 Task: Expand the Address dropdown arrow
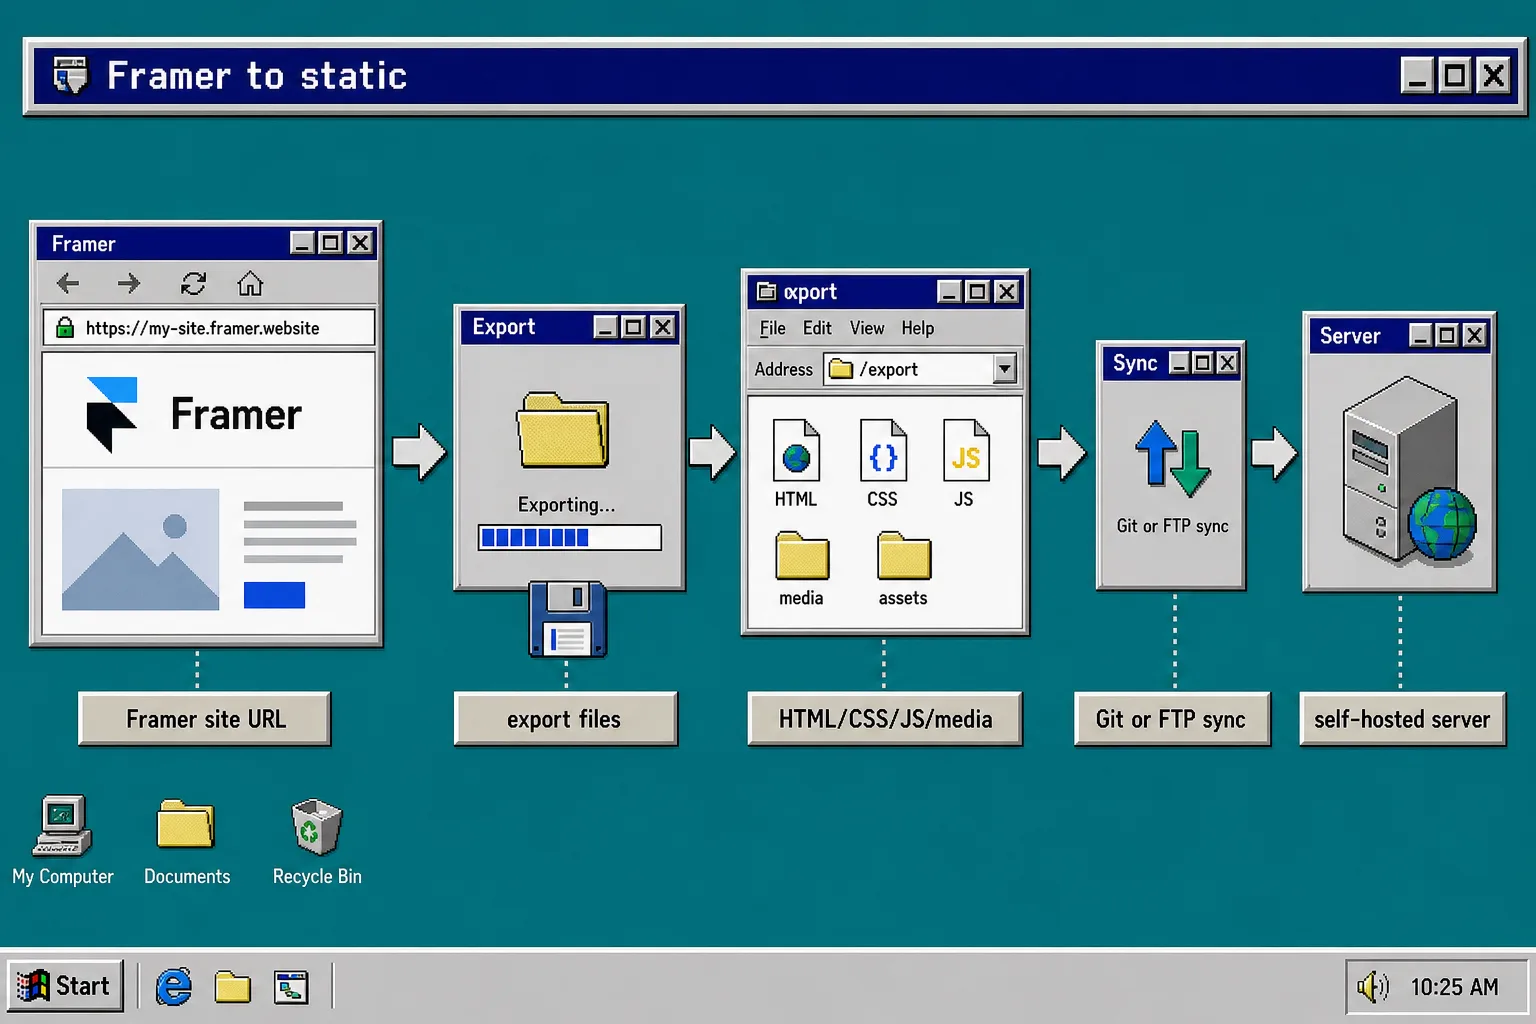pos(1005,369)
